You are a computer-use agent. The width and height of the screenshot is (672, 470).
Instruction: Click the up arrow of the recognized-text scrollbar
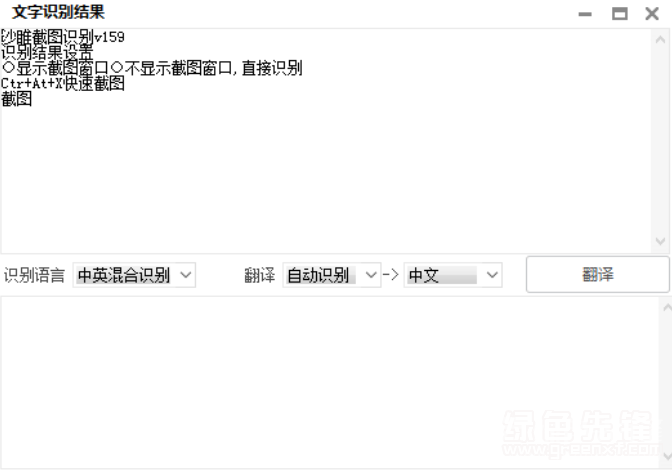pyautogui.click(x=660, y=39)
